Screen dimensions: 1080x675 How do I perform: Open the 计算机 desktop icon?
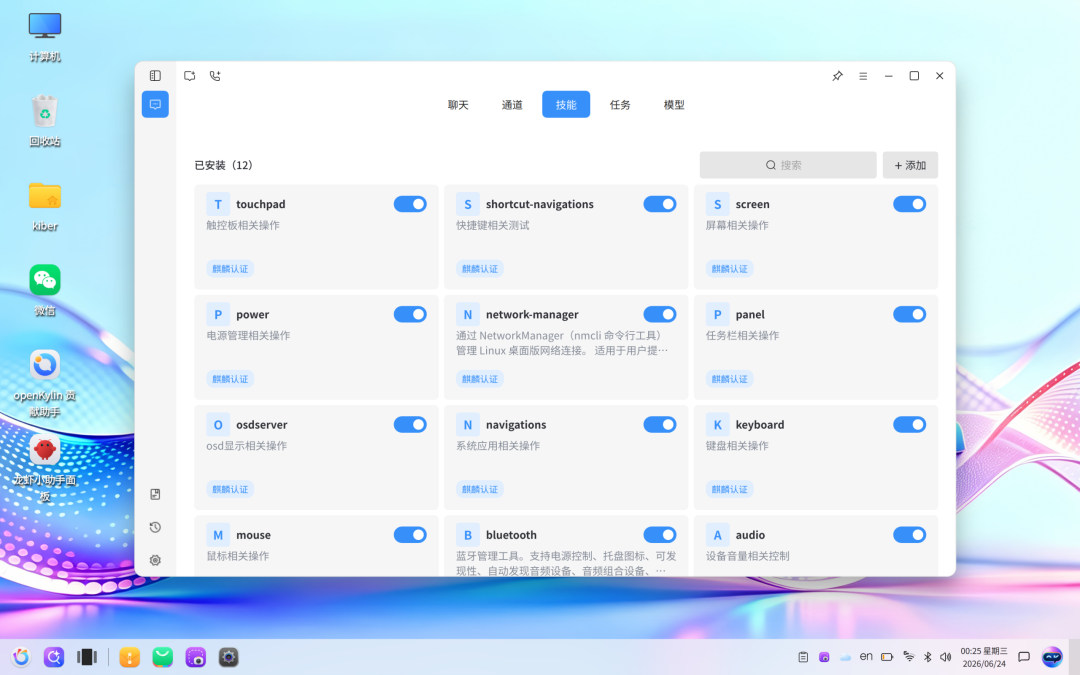click(45, 36)
